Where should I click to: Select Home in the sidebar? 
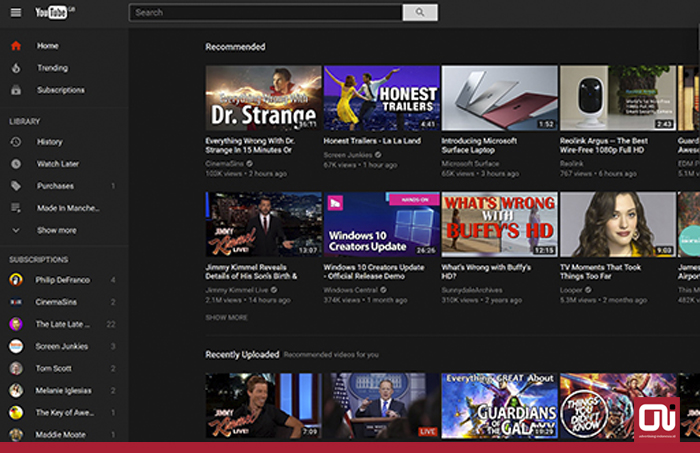coord(48,46)
